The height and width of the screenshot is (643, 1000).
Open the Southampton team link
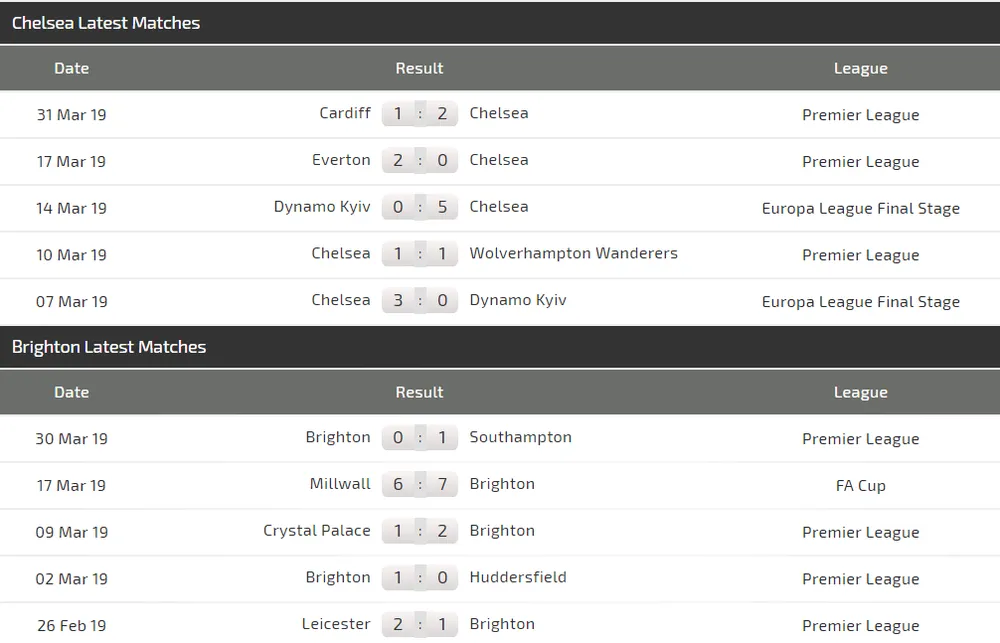(520, 437)
